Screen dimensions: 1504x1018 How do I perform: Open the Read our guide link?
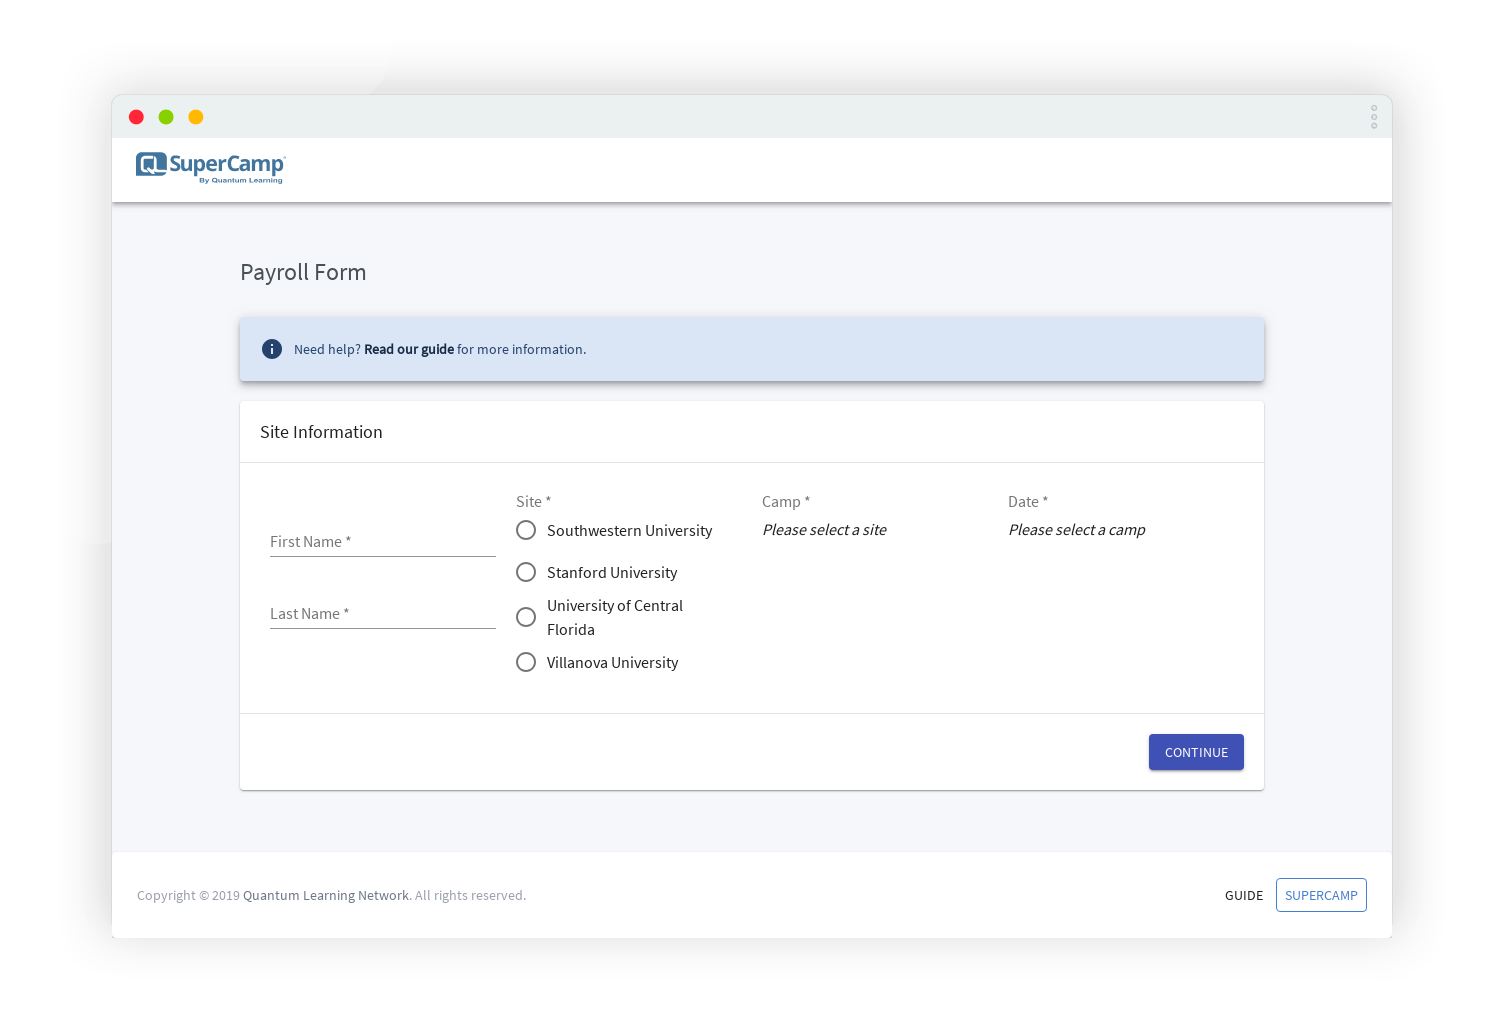coord(409,349)
